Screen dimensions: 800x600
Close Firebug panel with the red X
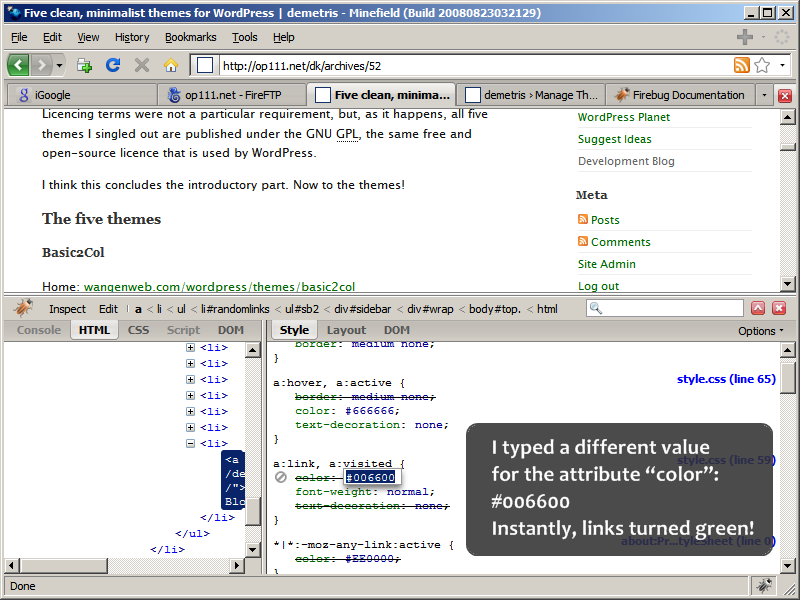(x=779, y=308)
